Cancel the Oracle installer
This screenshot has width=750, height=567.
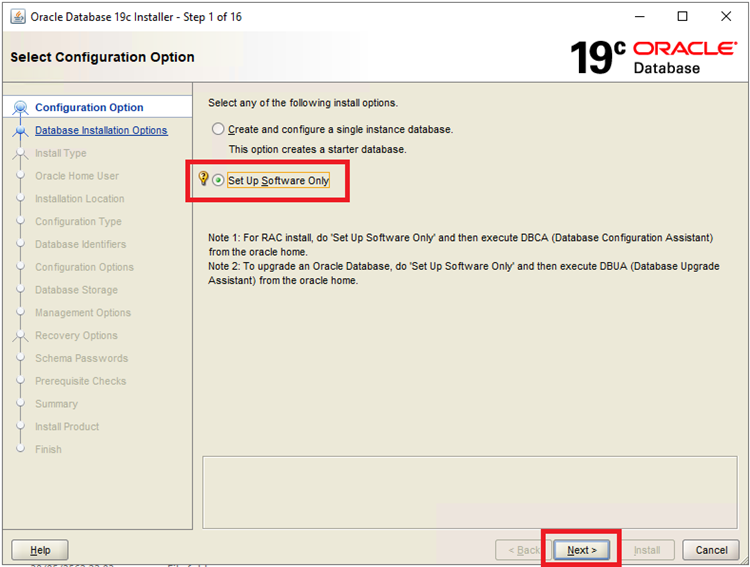tap(711, 550)
